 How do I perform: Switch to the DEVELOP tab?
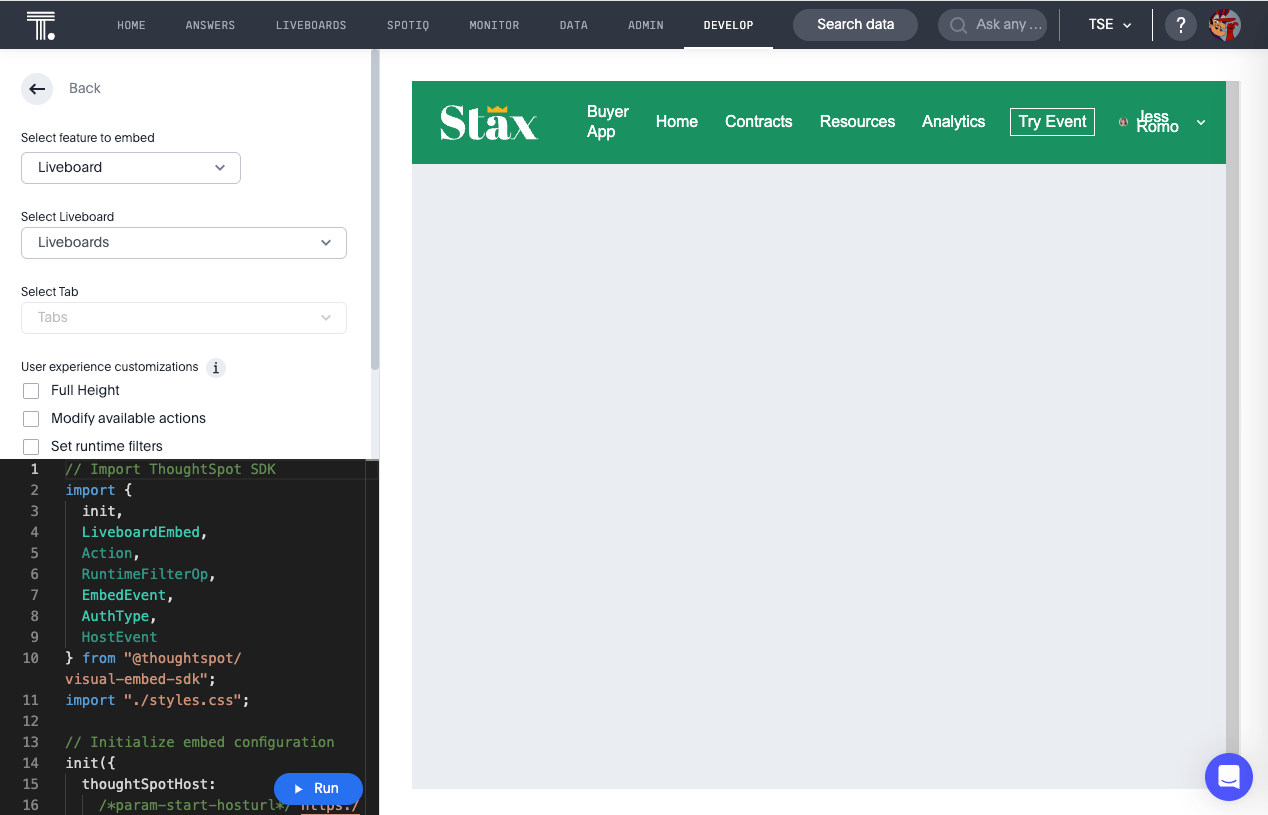point(728,24)
